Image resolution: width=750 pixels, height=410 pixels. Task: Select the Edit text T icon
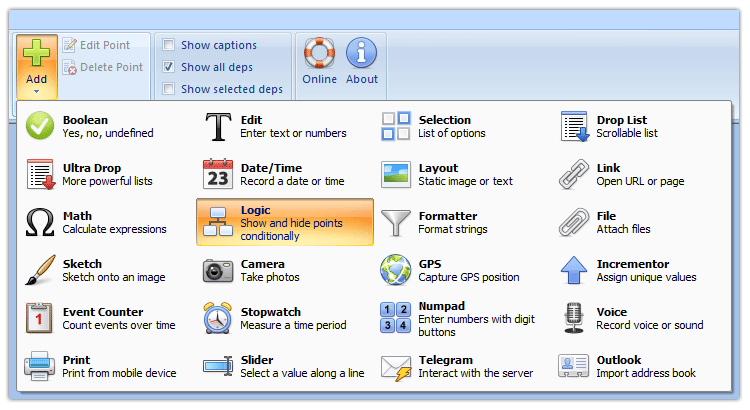point(218,127)
